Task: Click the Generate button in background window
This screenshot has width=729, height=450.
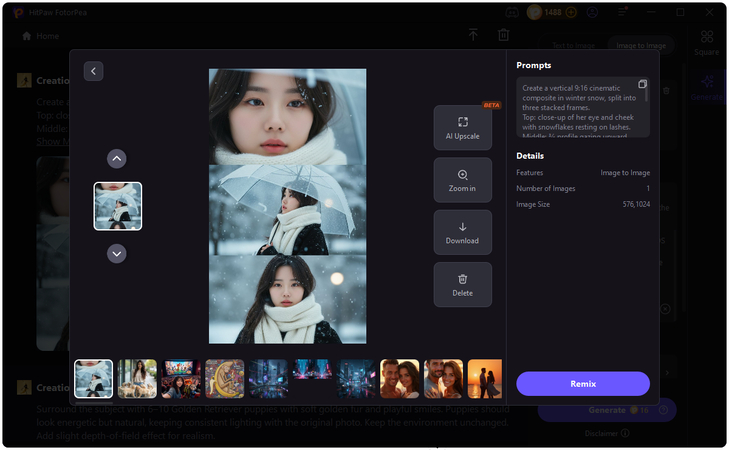Action: coord(607,410)
